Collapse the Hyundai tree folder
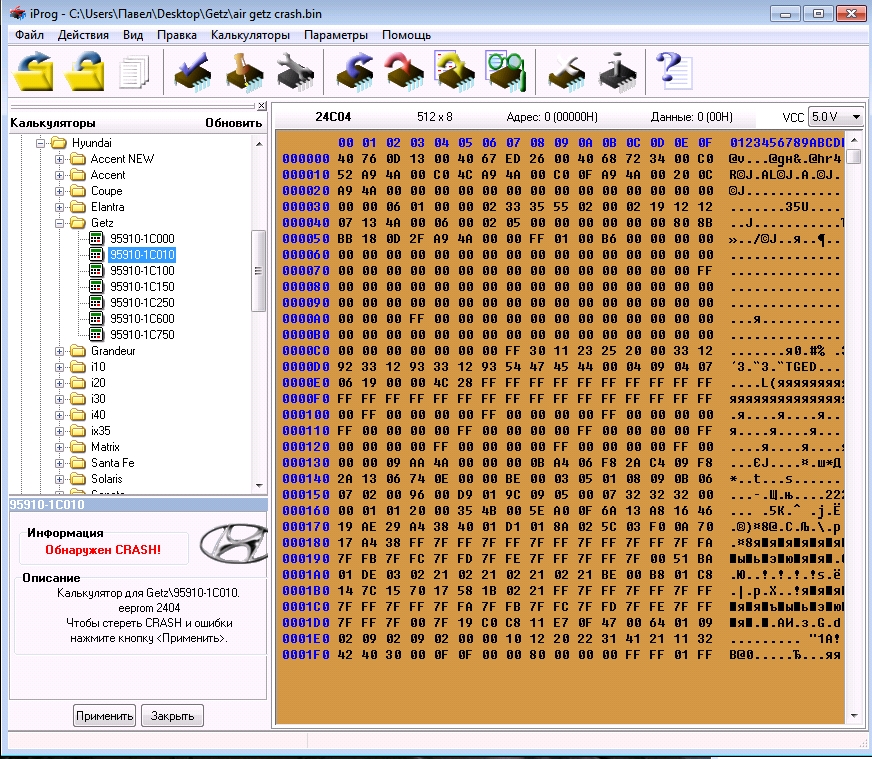The height and width of the screenshot is (759, 872). pyautogui.click(x=40, y=143)
